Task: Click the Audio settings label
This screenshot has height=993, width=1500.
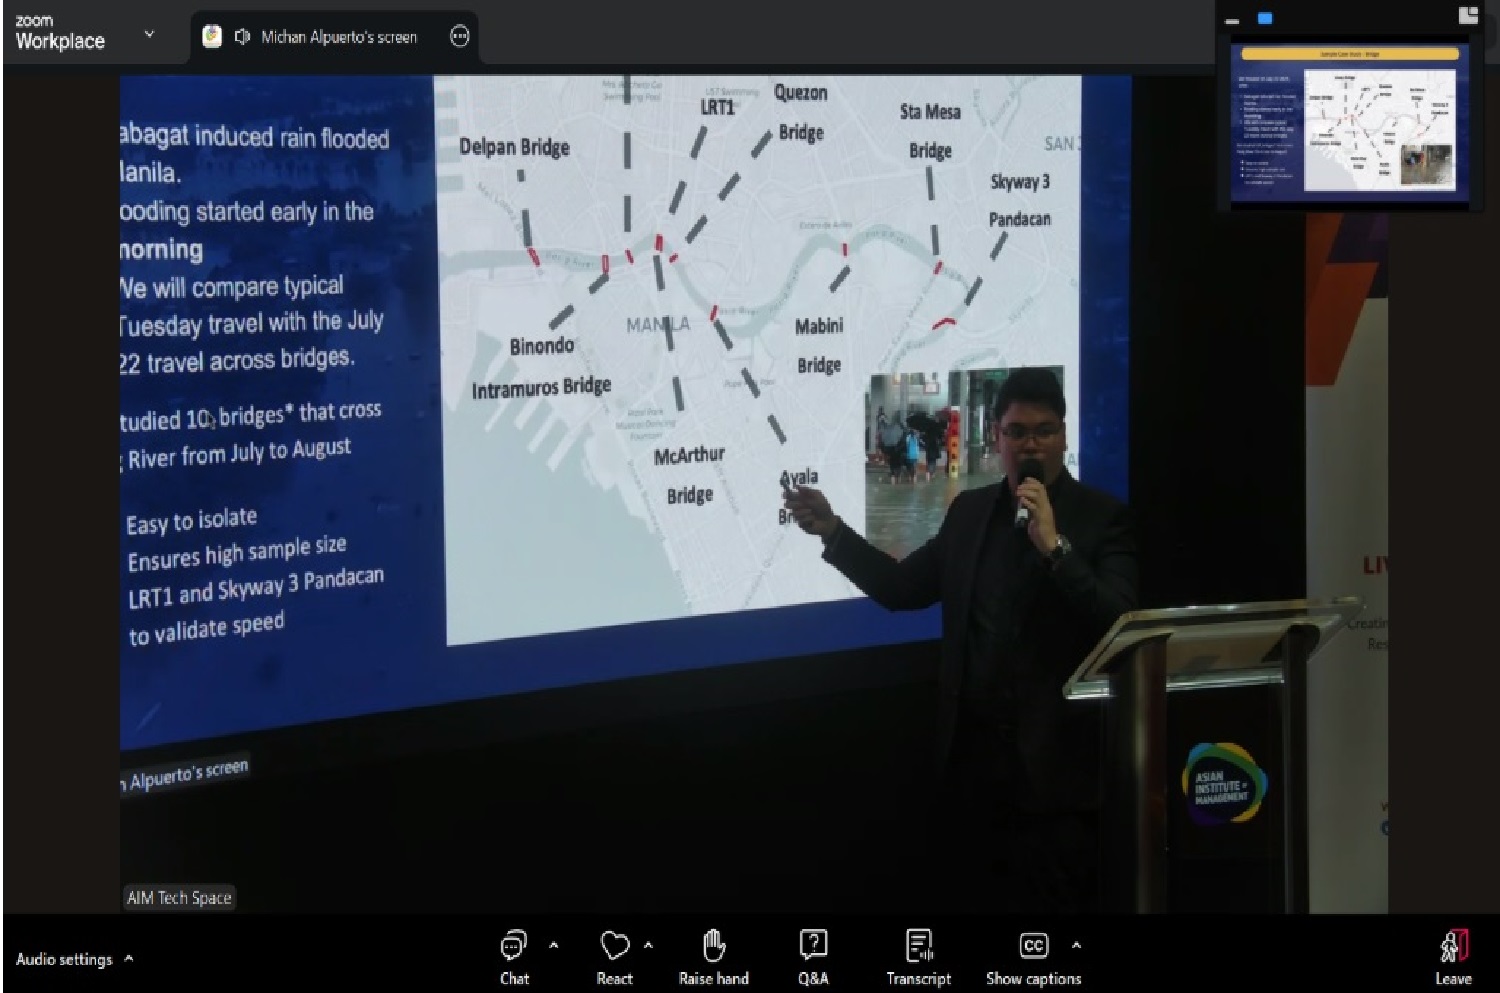Action: pos(64,959)
